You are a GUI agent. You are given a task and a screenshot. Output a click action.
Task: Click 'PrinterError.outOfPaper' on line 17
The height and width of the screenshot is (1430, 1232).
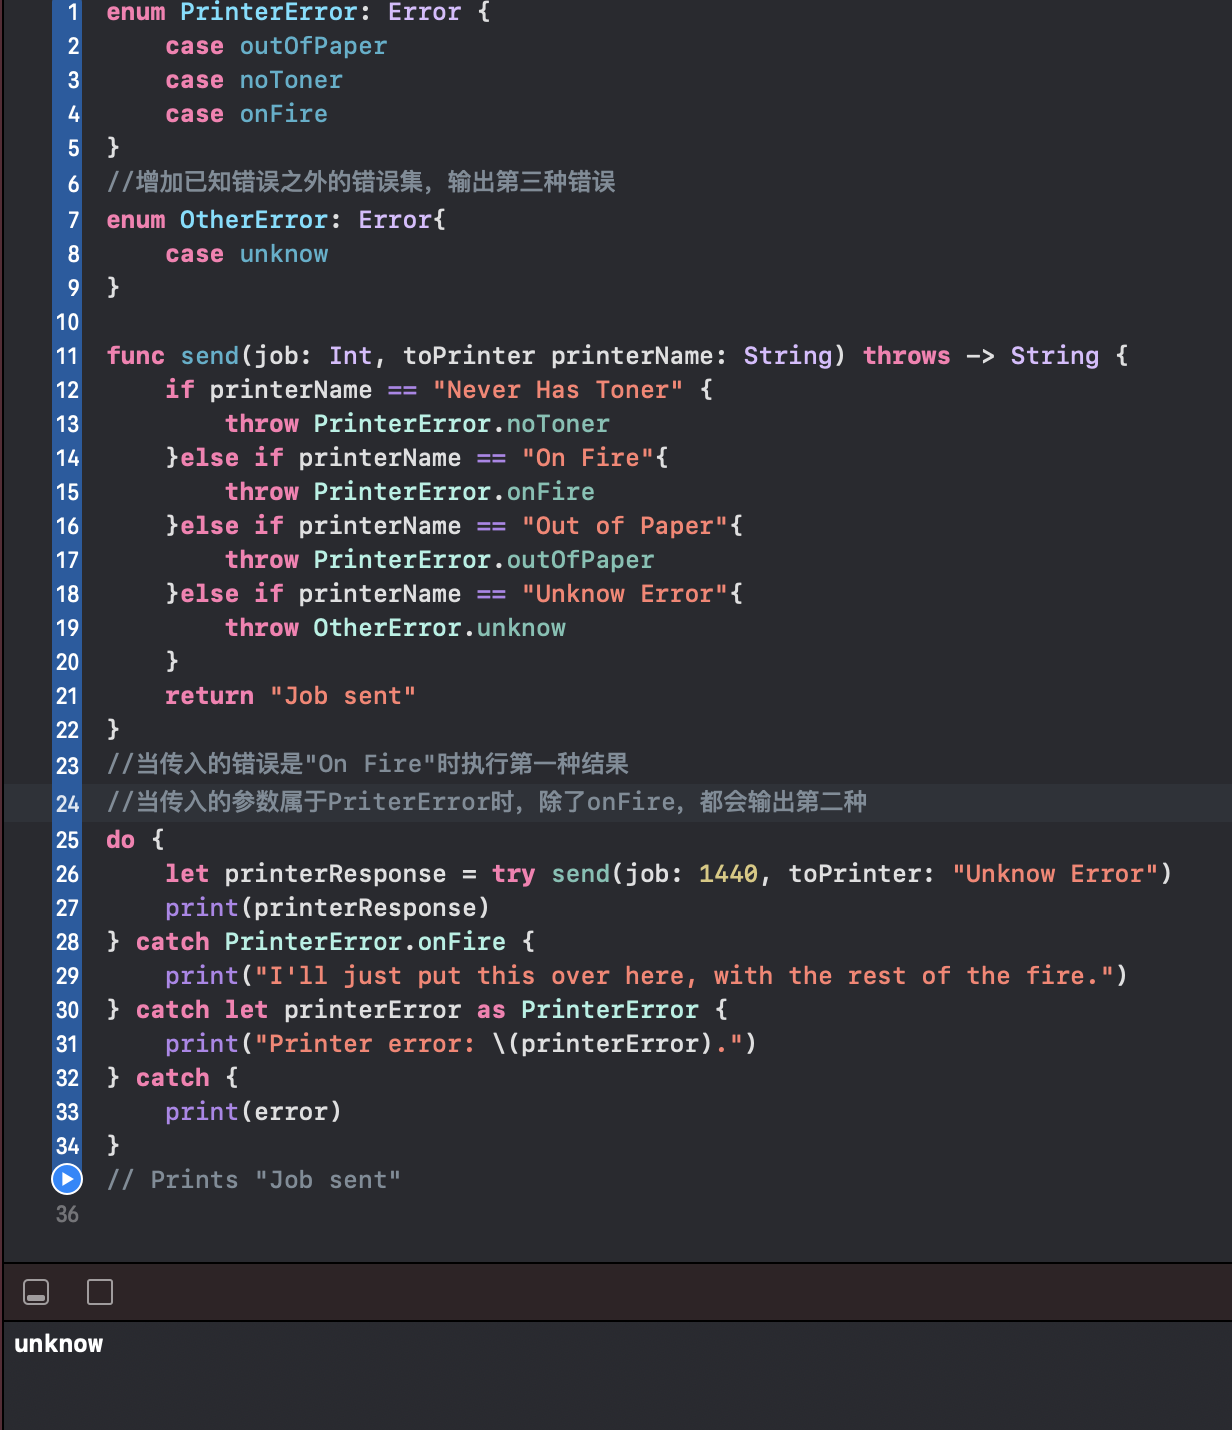(x=484, y=560)
